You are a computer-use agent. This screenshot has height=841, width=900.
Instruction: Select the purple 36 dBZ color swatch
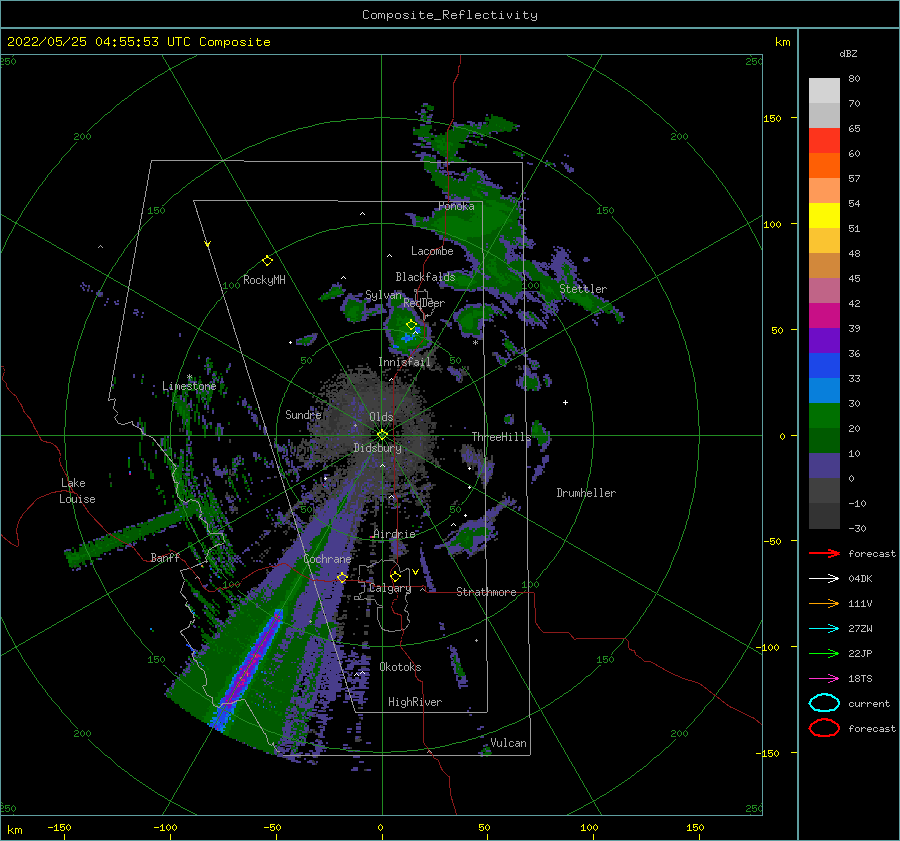[824, 340]
